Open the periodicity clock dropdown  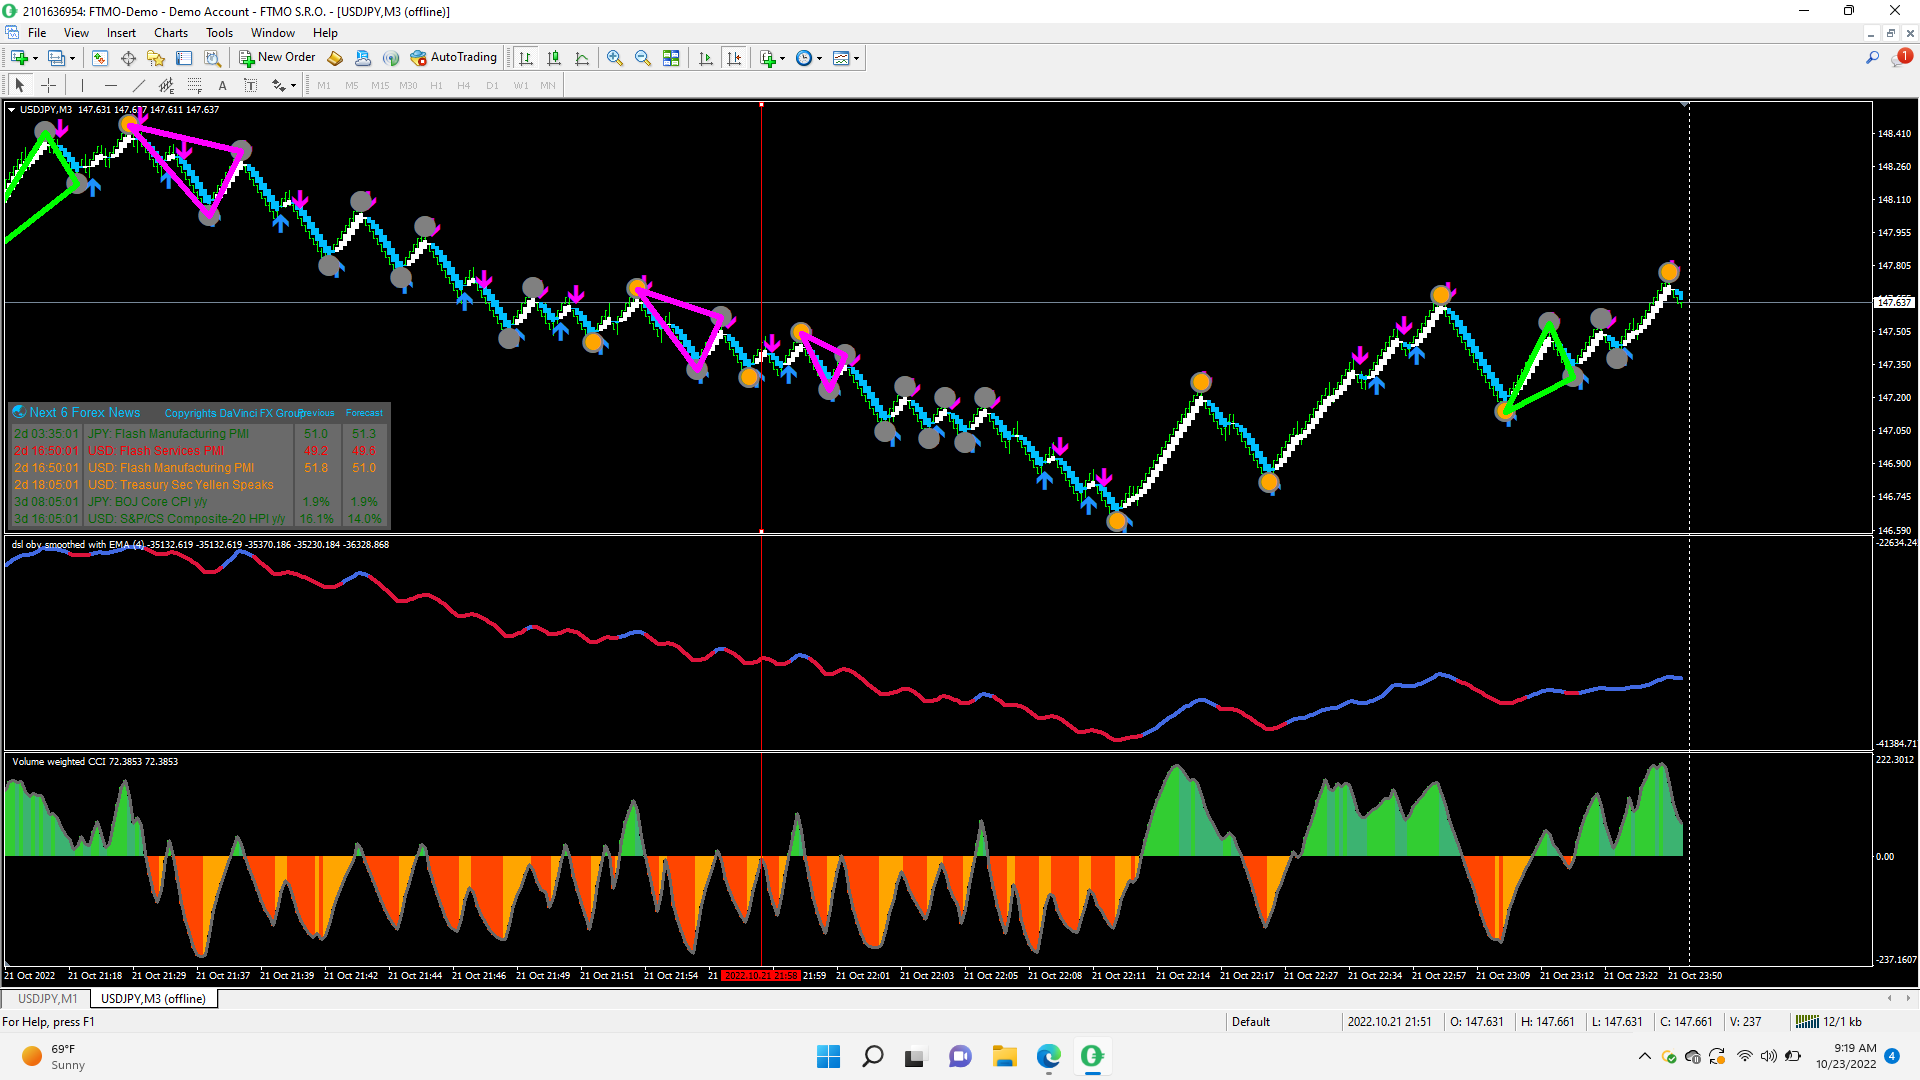tap(819, 58)
